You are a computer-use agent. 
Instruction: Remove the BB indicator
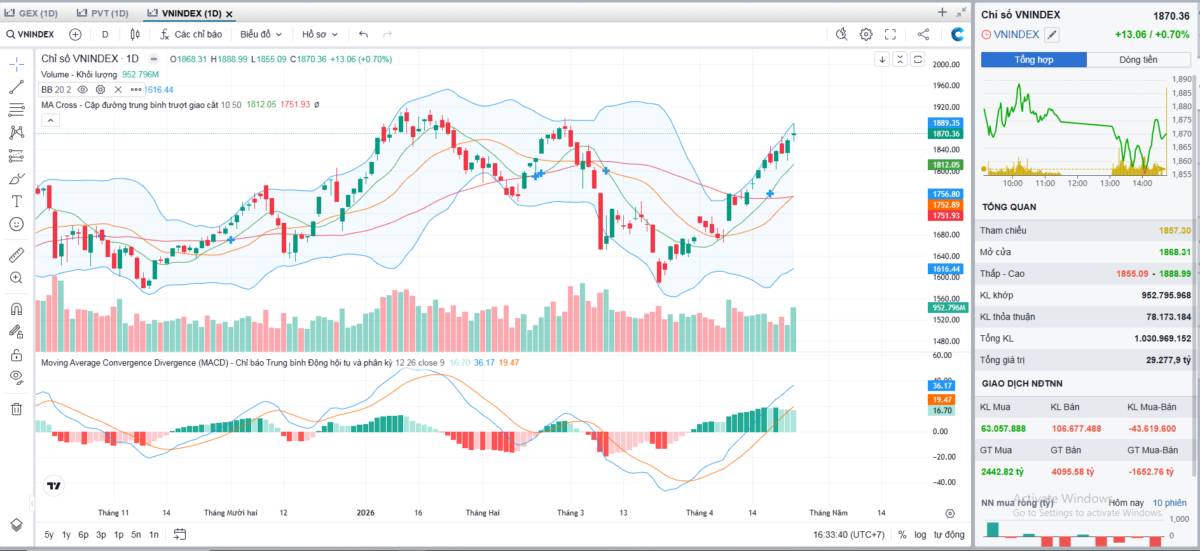tap(118, 89)
